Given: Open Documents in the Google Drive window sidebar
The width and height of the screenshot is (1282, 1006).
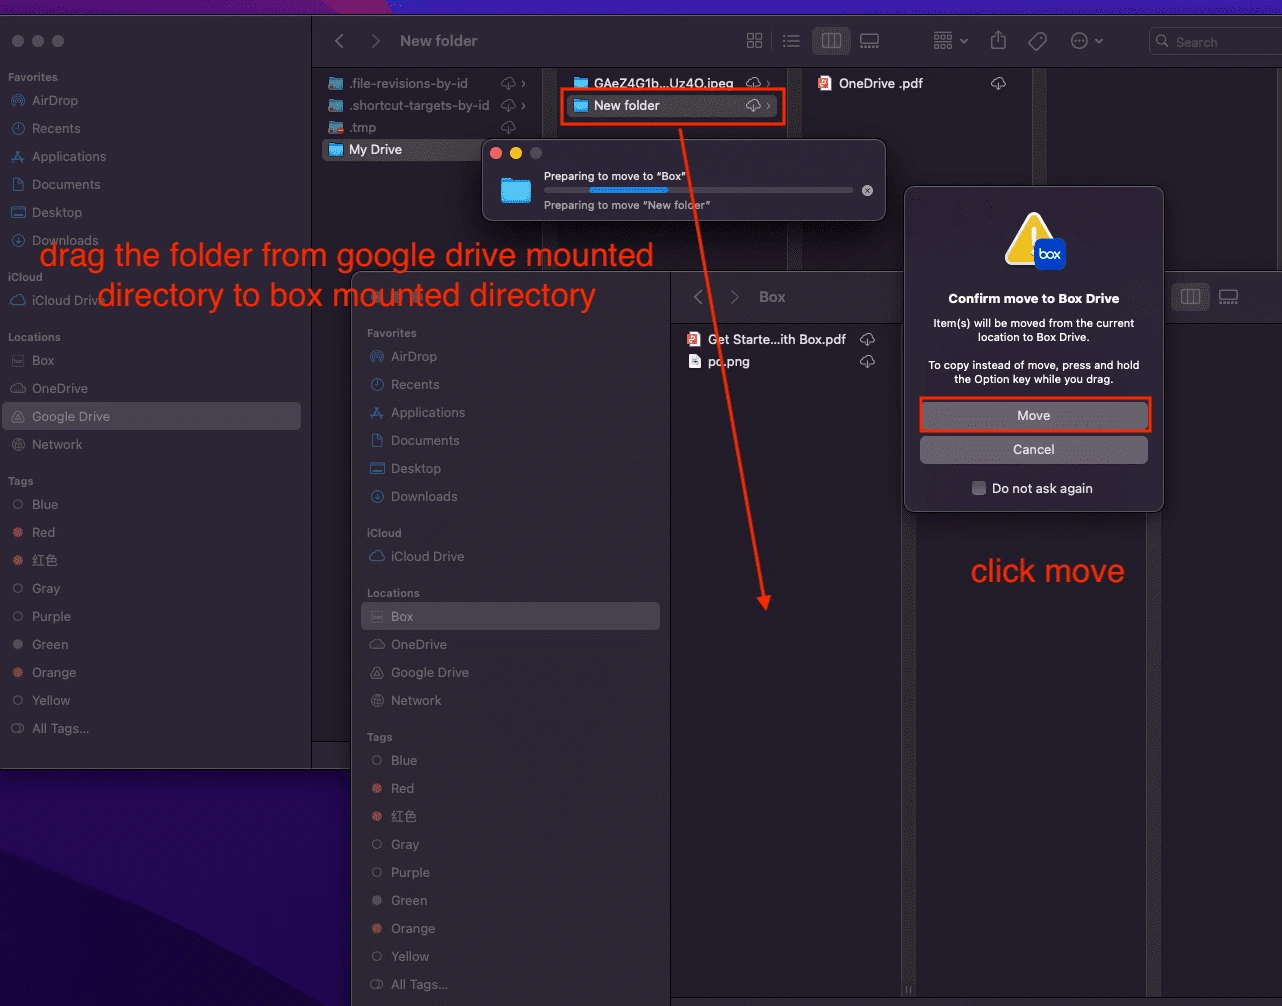Looking at the screenshot, I should (66, 184).
